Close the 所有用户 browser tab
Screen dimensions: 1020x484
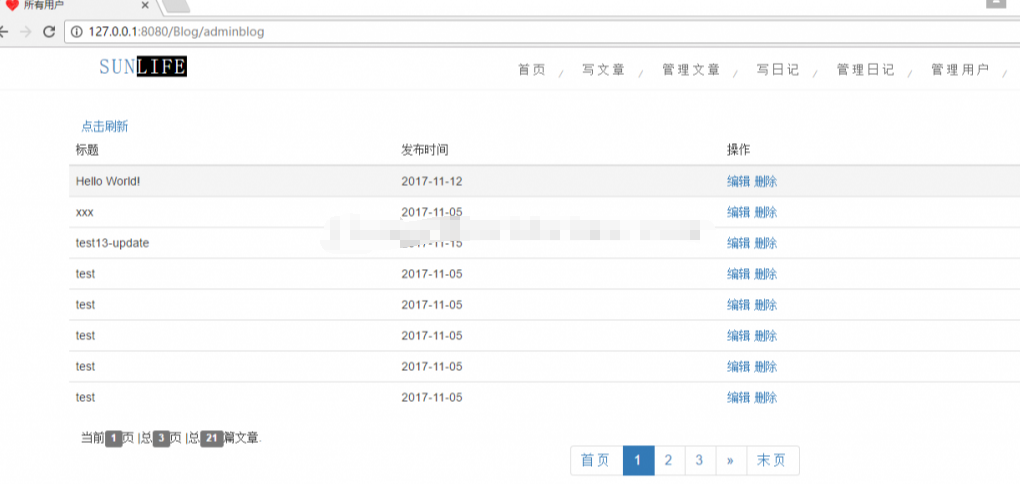point(144,5)
